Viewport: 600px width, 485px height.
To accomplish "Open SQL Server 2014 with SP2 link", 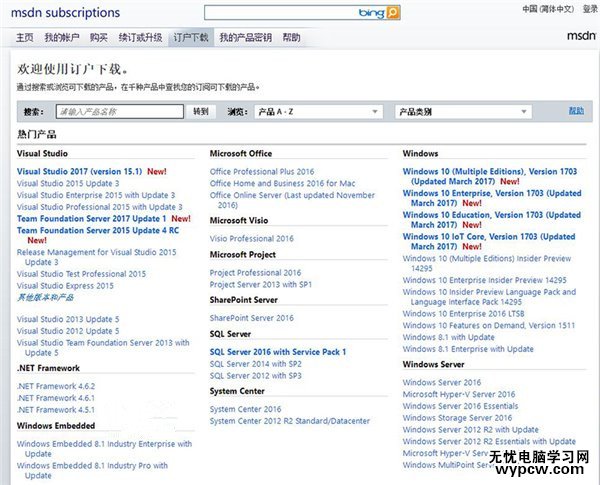I will [x=256, y=364].
